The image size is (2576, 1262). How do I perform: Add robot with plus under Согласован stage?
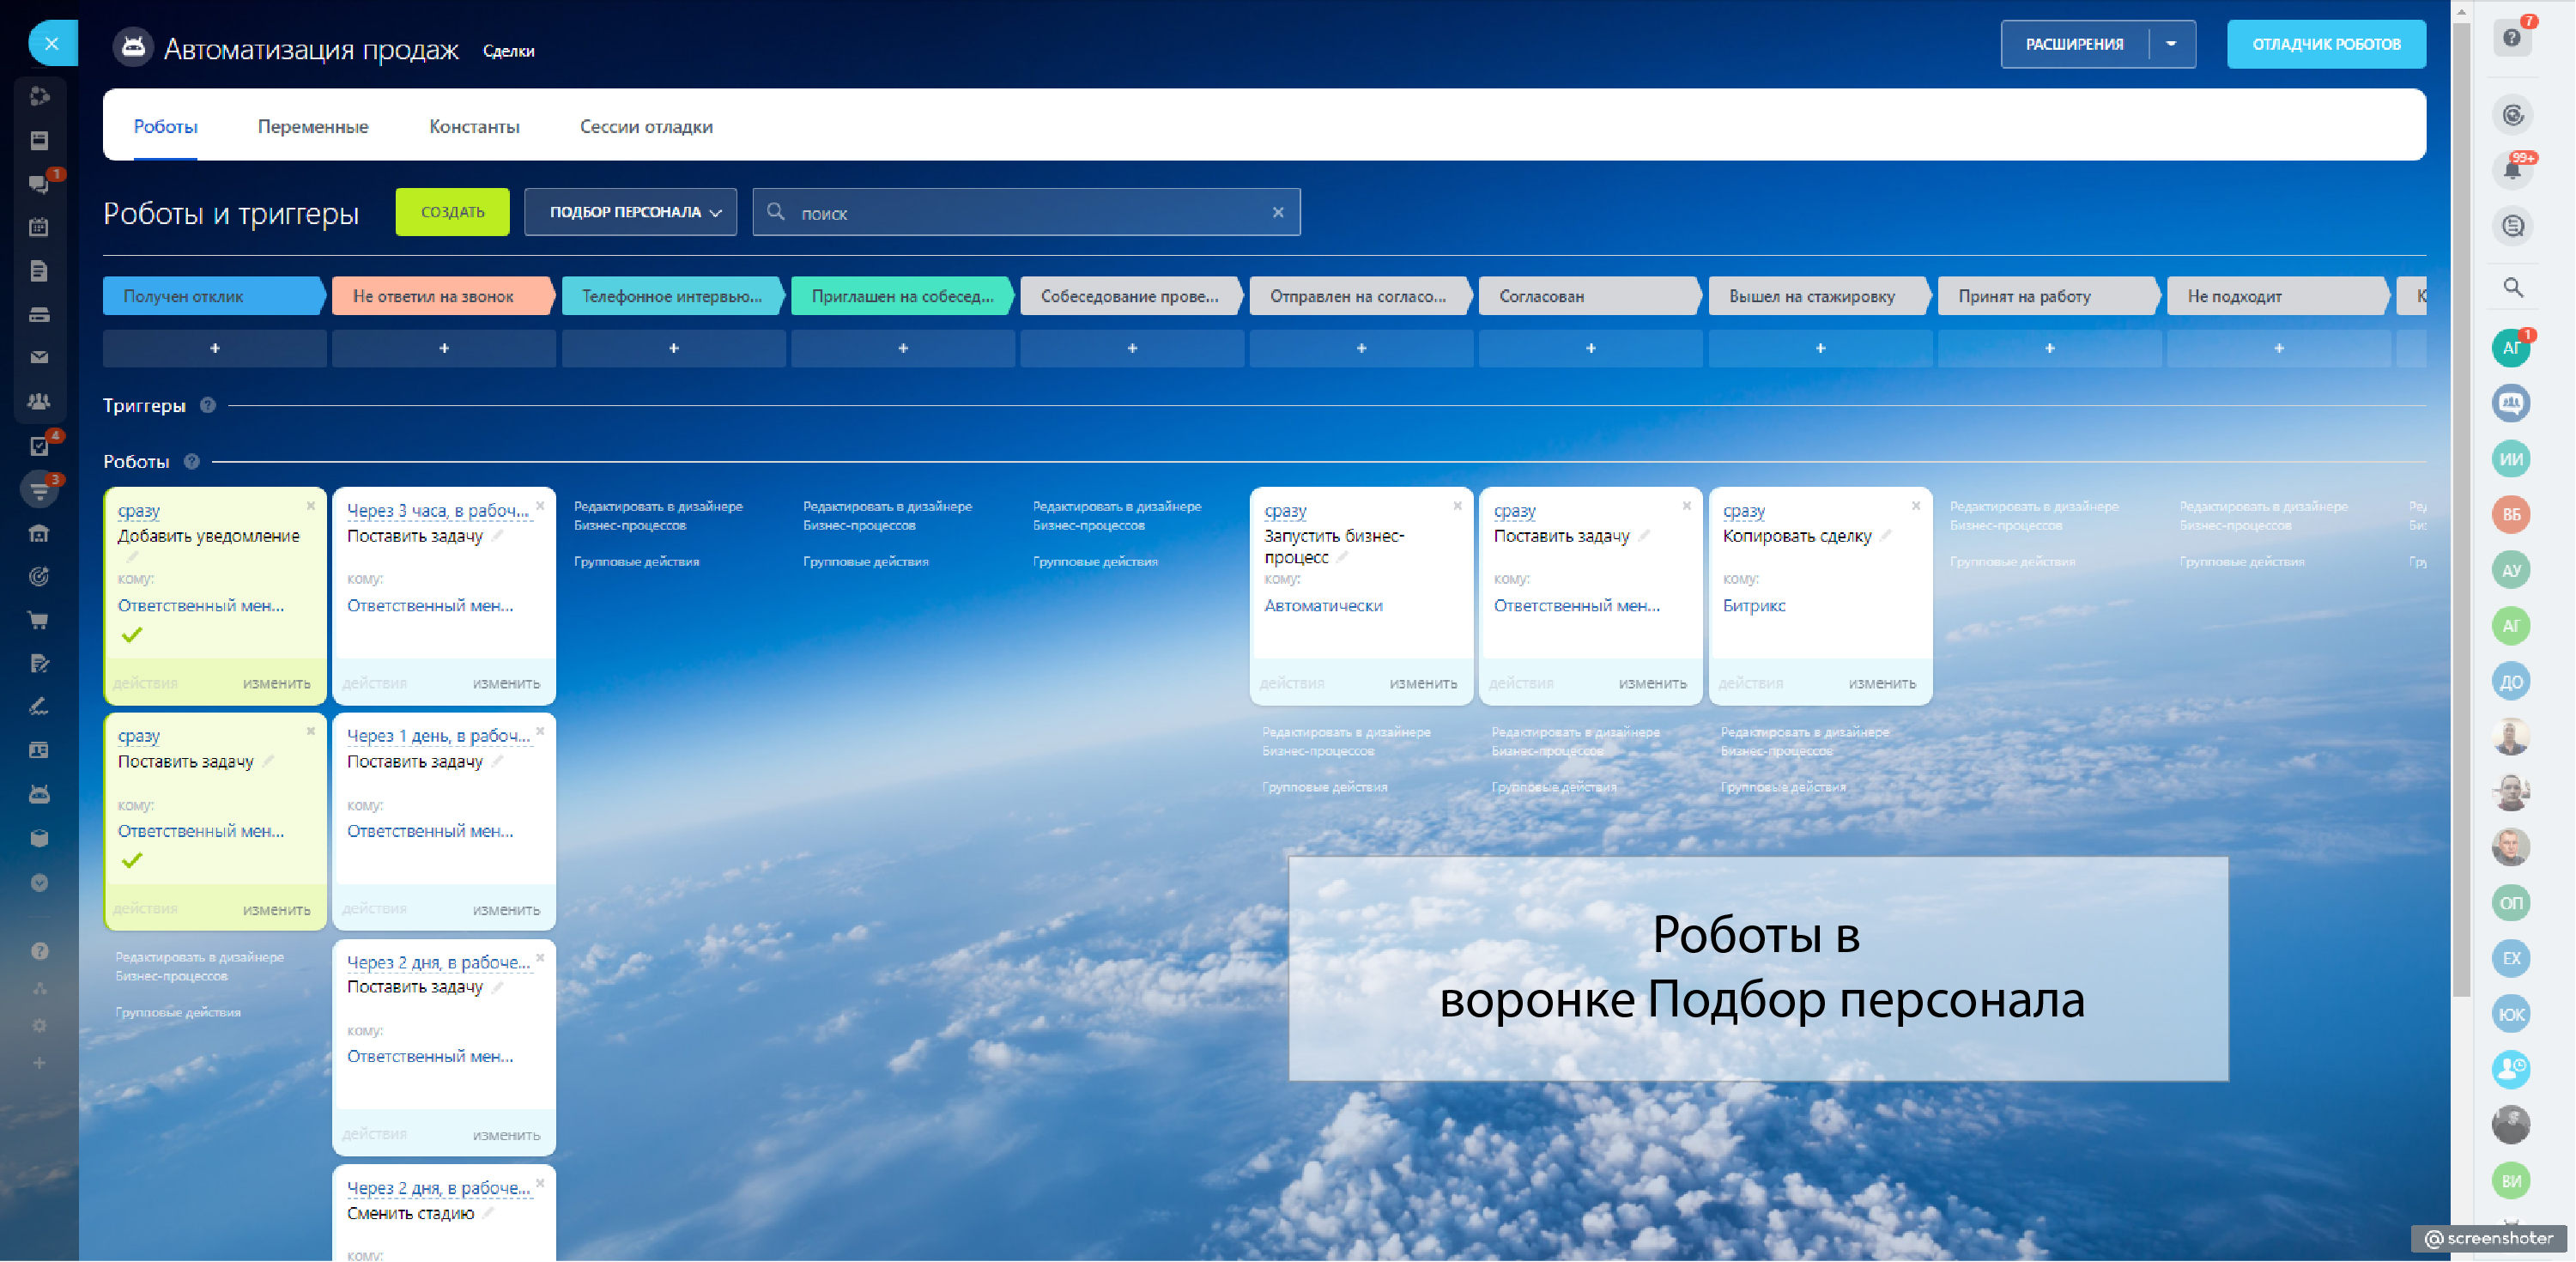coord(1590,348)
